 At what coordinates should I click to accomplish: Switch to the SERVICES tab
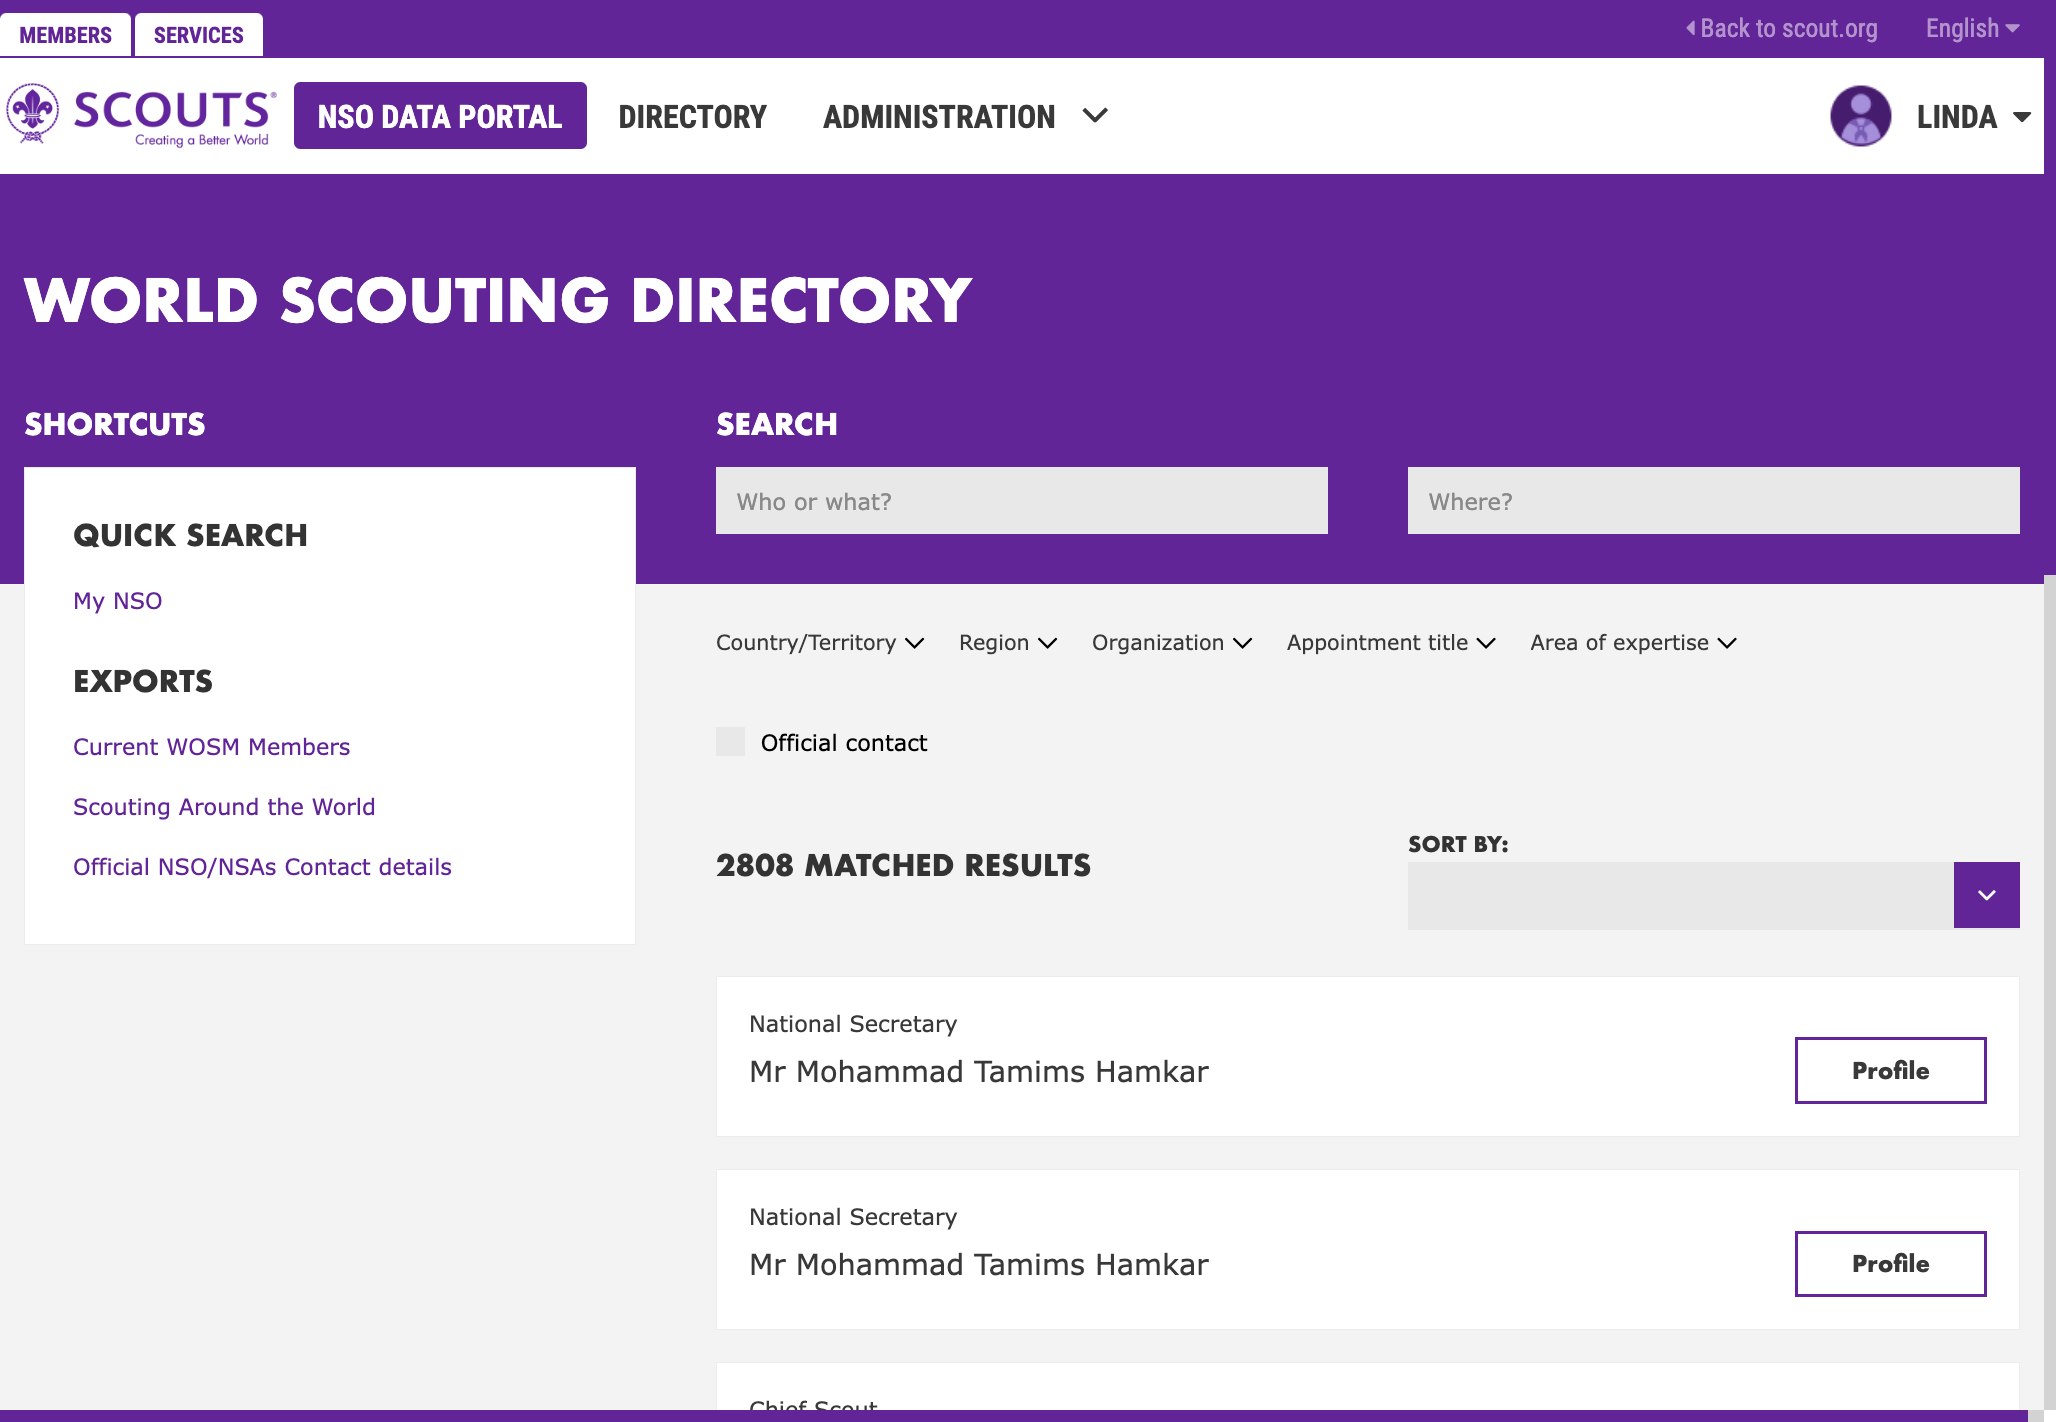pos(199,35)
